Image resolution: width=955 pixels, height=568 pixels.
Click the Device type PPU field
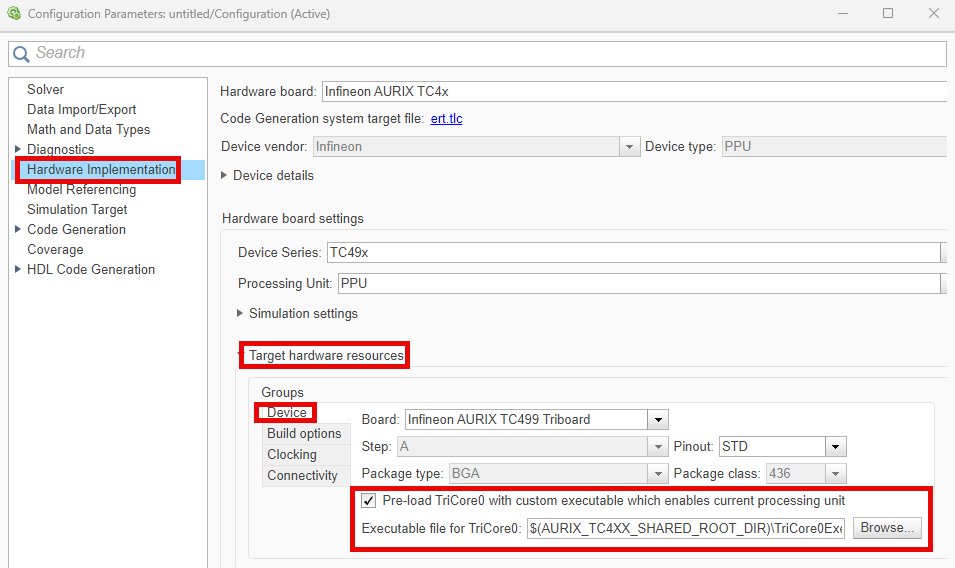[x=834, y=147]
